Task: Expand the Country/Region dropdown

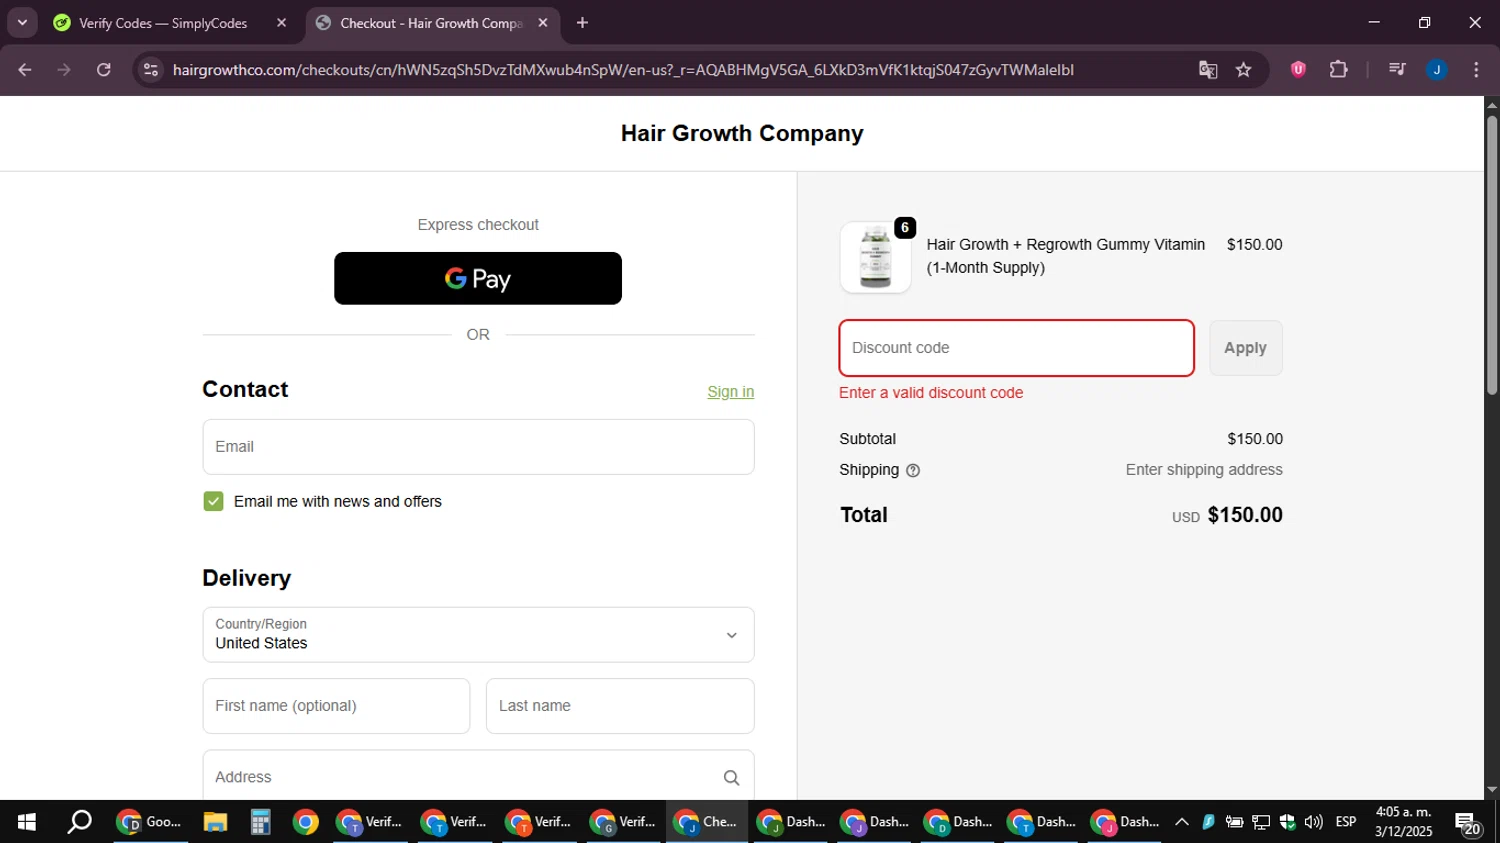Action: pos(478,635)
